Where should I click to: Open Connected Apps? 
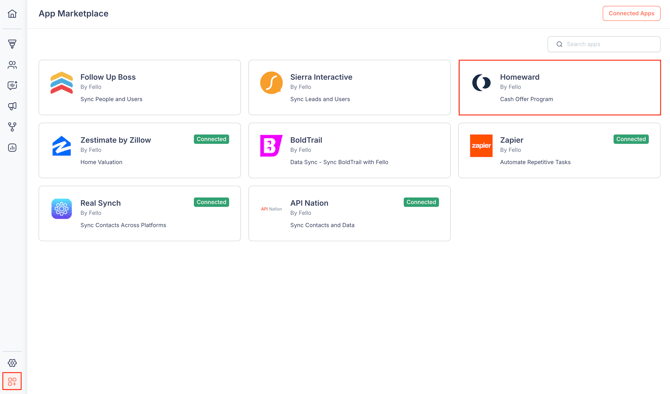point(632,14)
